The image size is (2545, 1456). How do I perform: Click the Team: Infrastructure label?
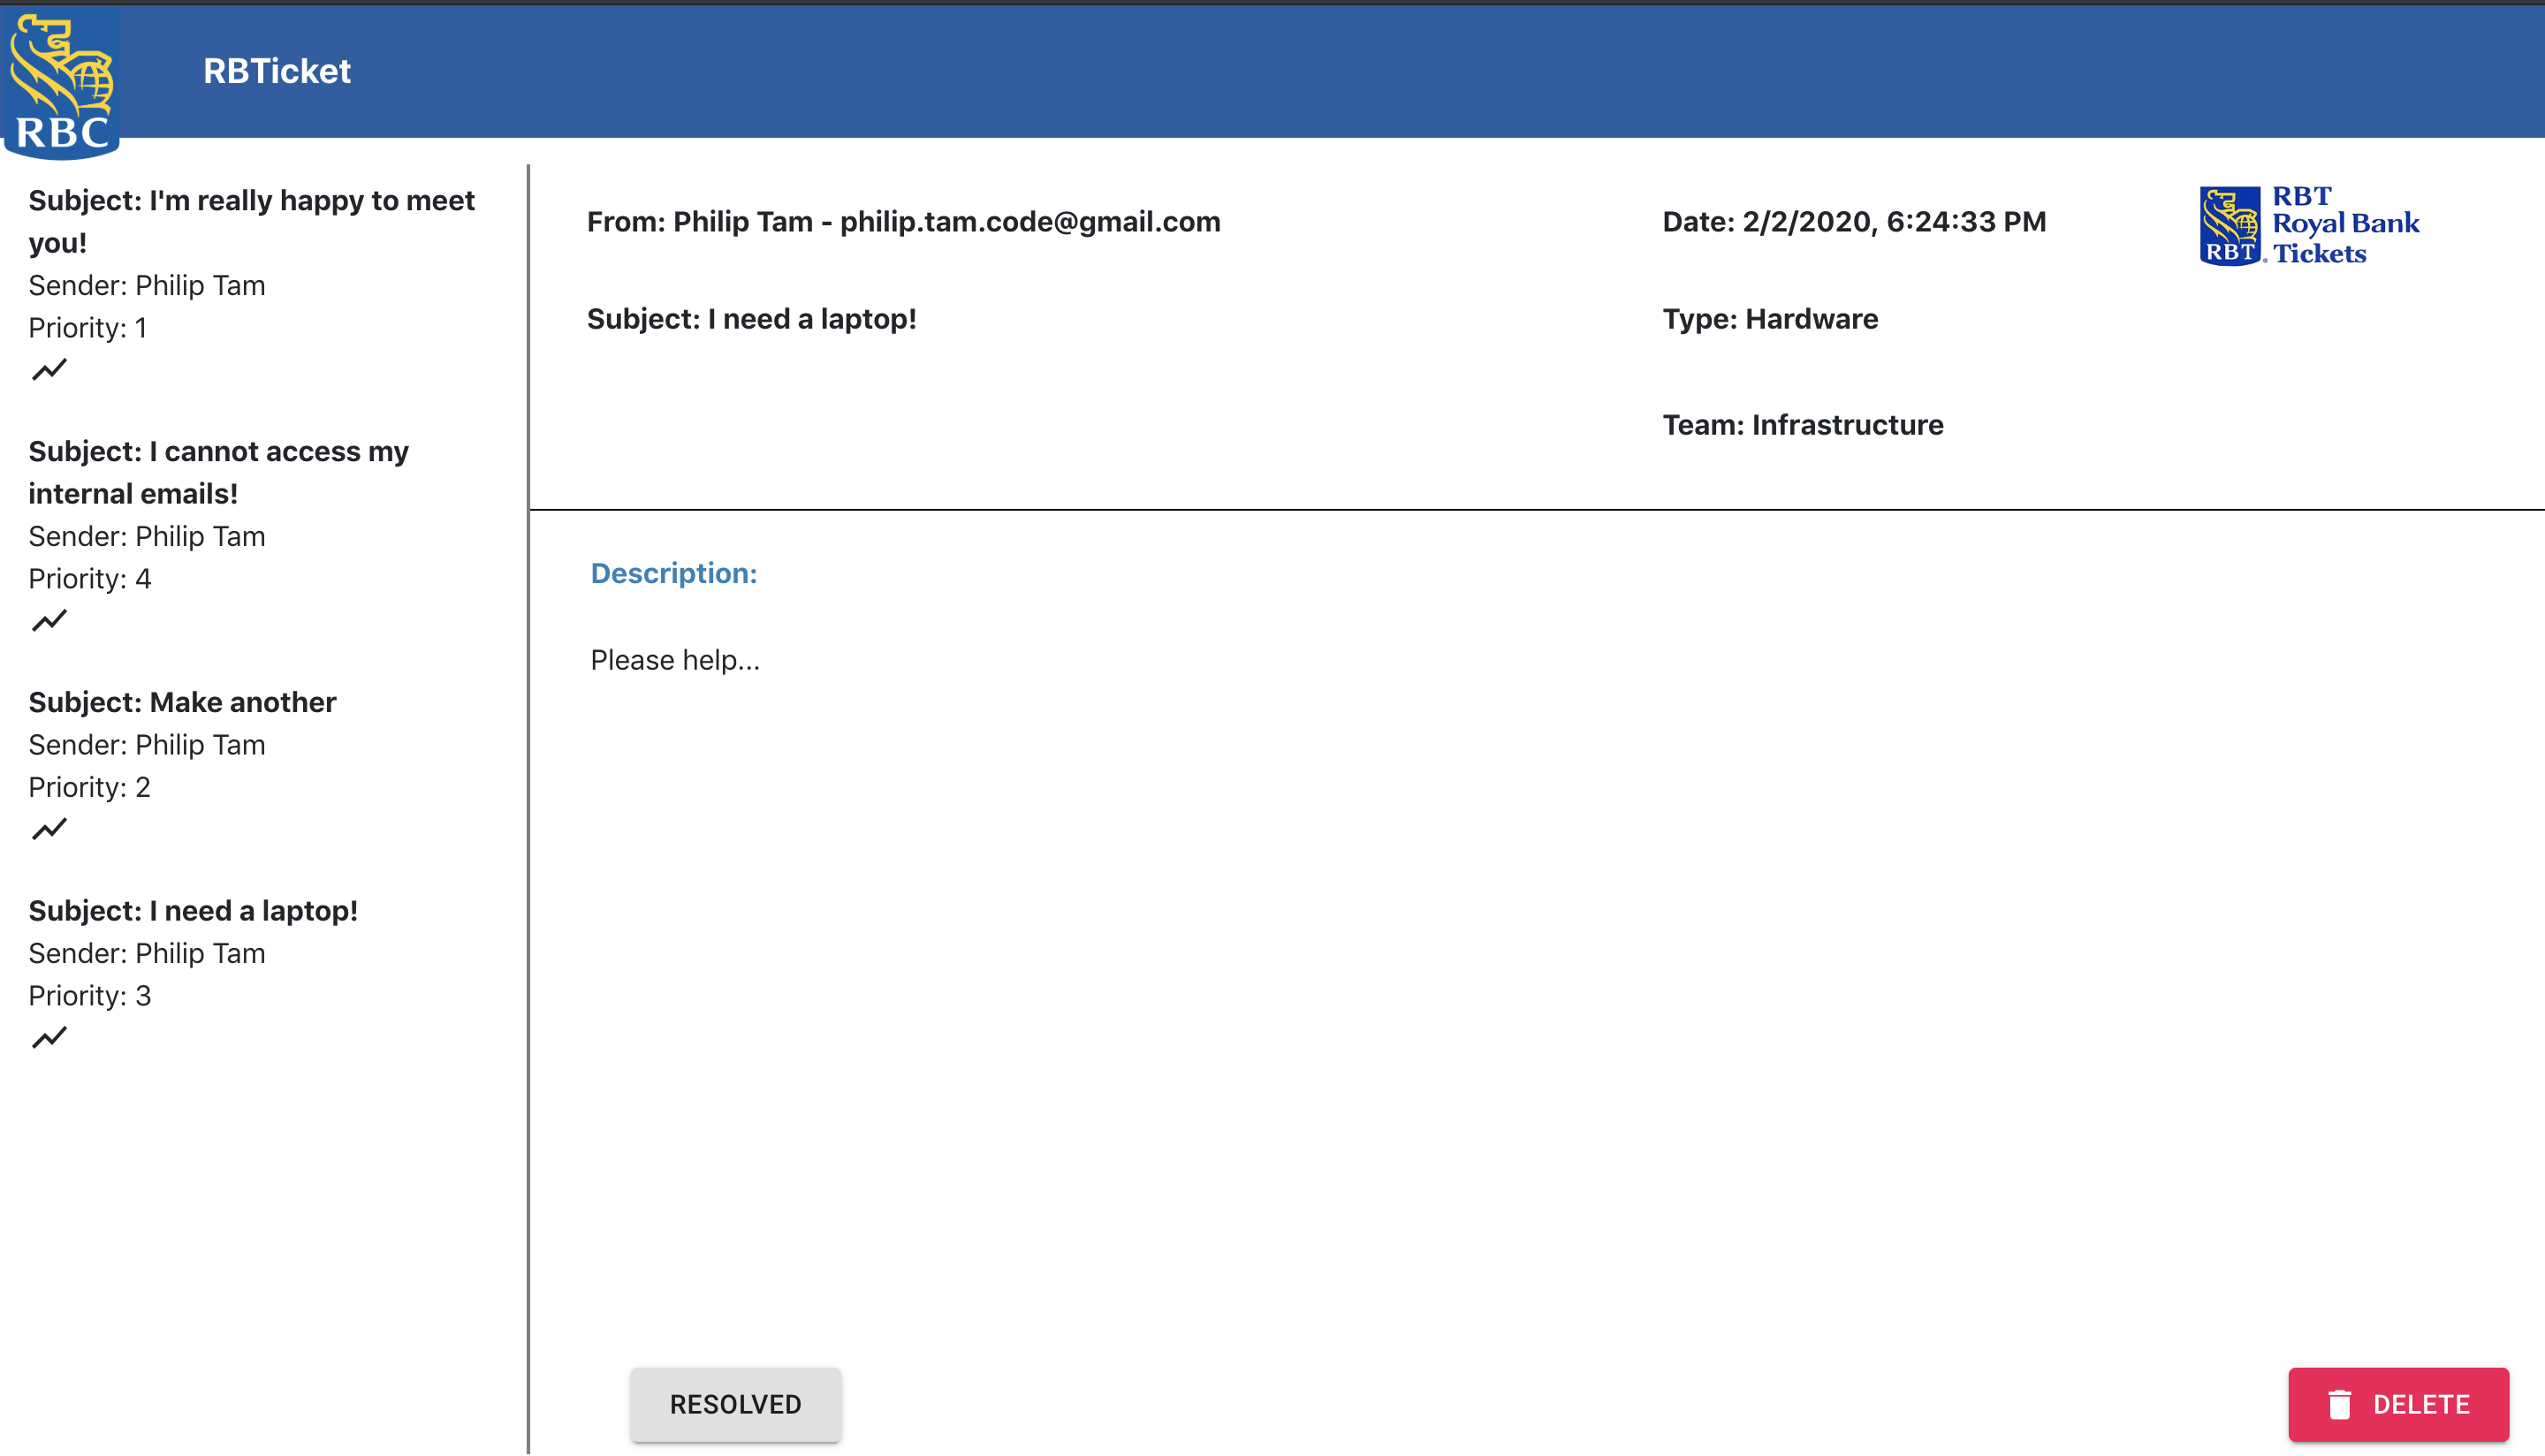click(1802, 425)
